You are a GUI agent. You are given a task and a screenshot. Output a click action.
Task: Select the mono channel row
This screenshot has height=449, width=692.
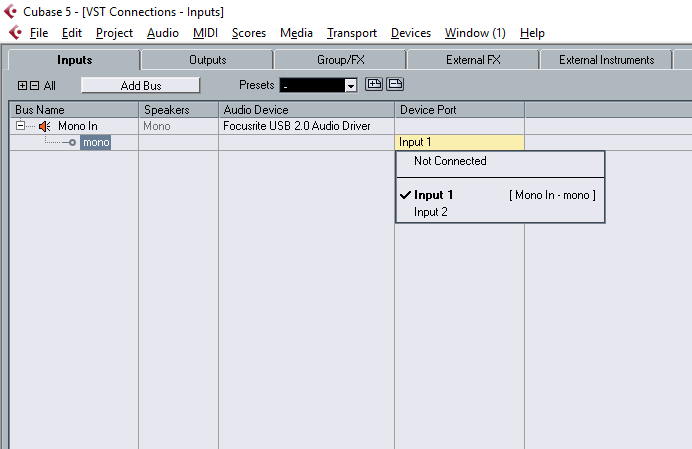pos(96,142)
